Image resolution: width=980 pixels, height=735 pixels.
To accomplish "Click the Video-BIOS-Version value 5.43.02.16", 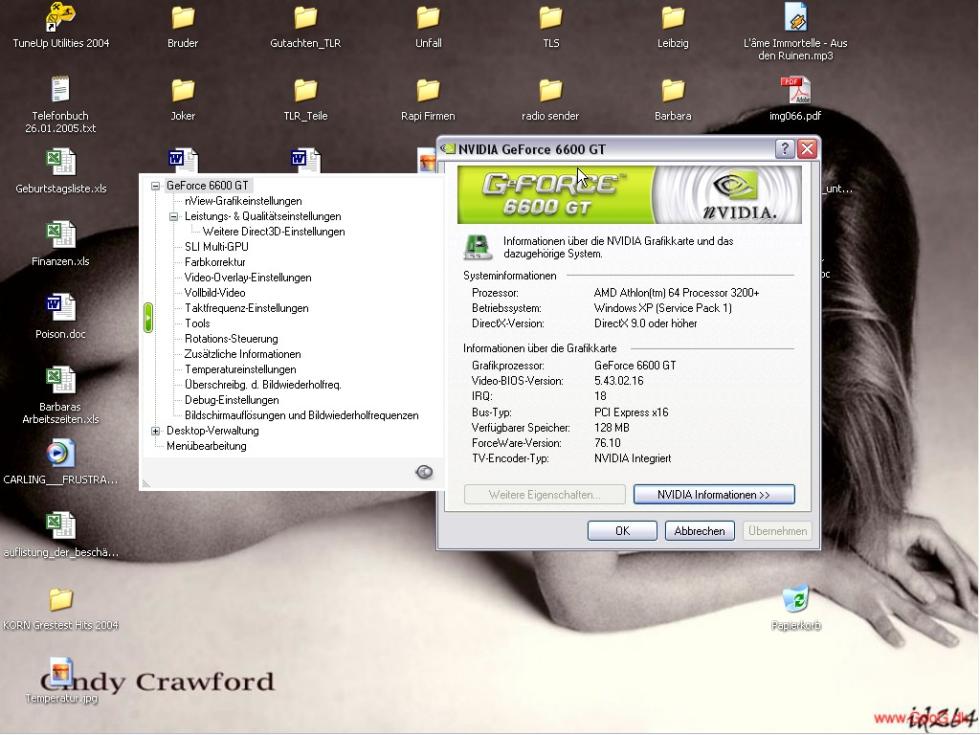I will (618, 381).
